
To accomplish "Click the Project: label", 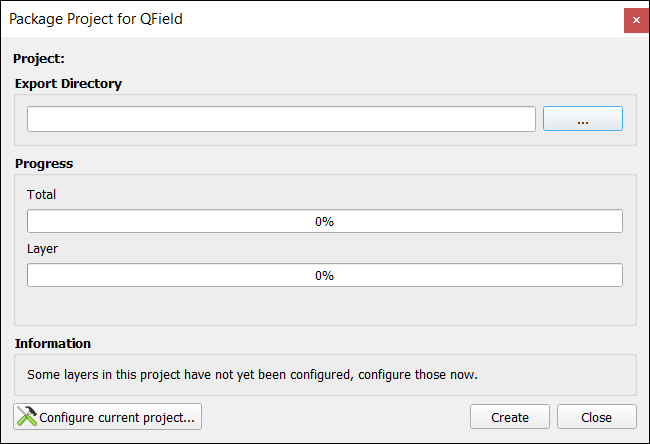I will point(39,58).
